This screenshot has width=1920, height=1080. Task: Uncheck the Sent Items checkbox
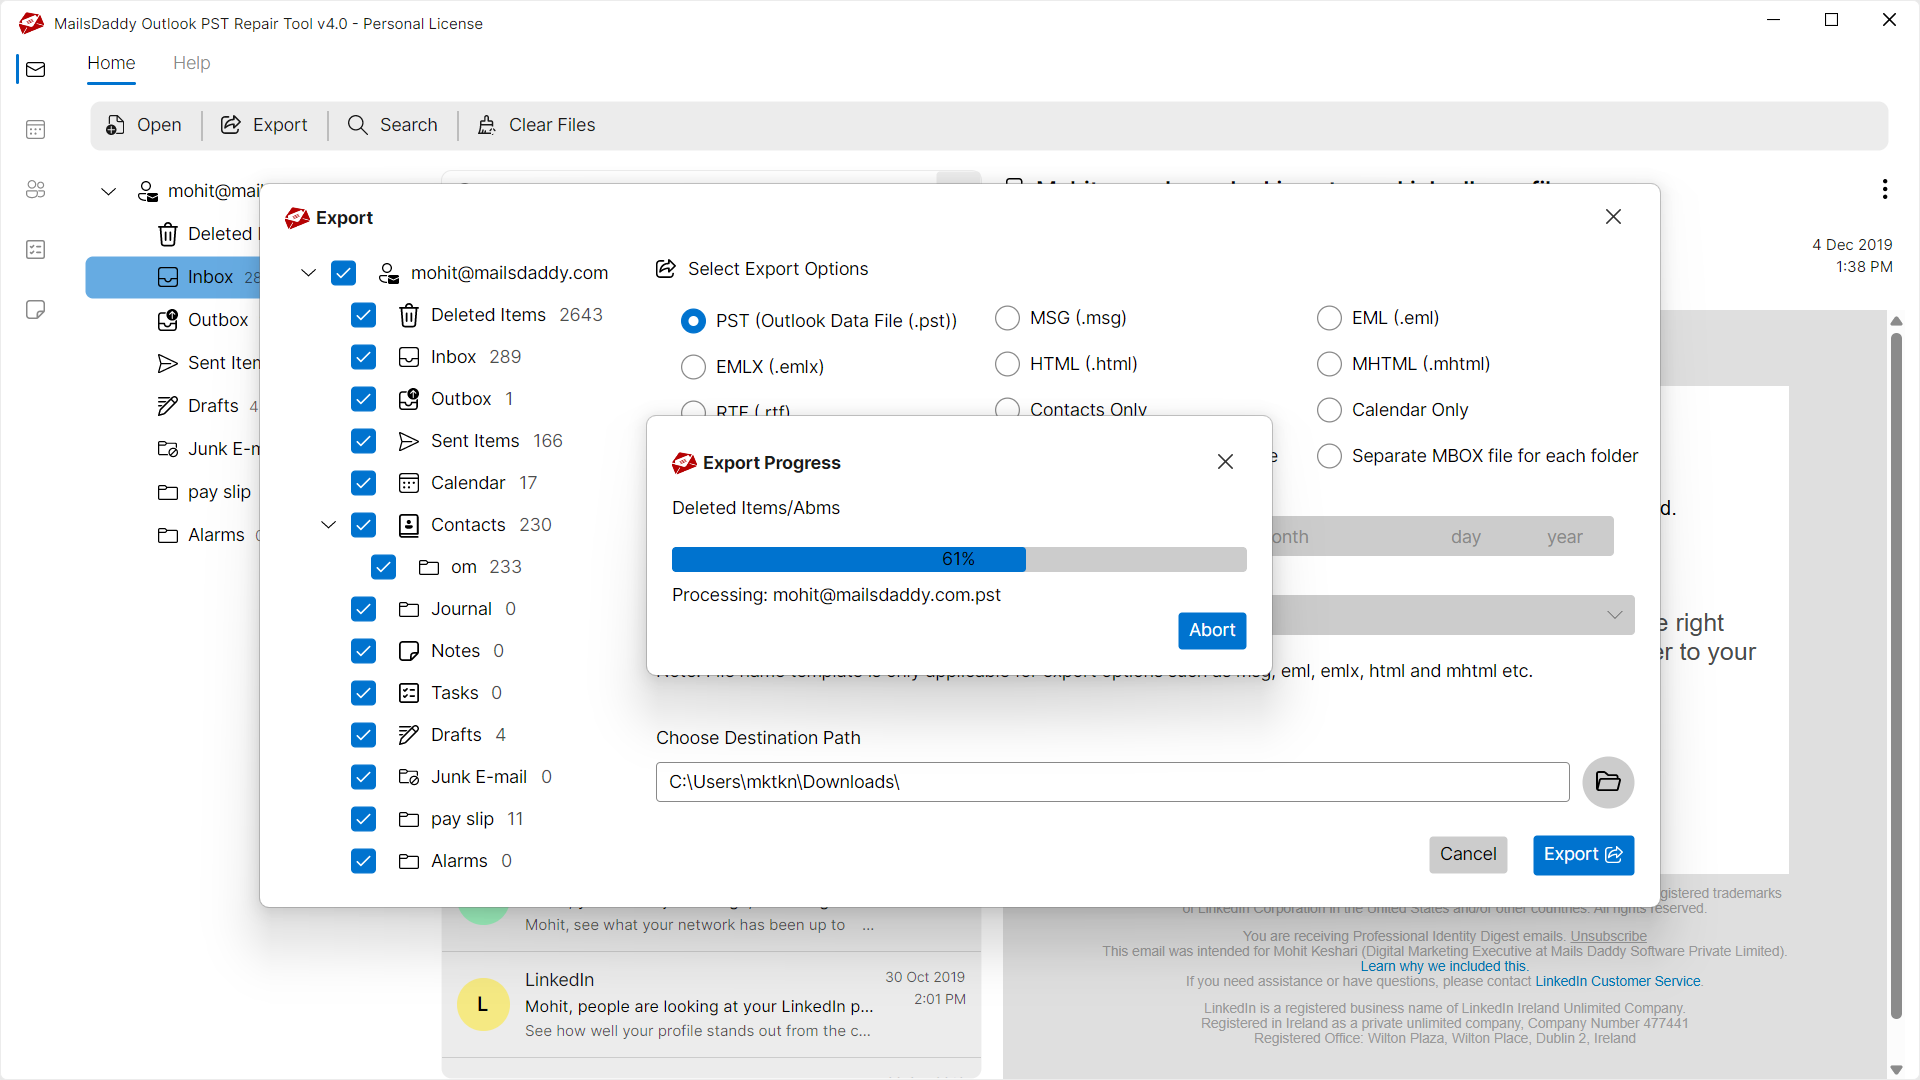coord(363,441)
